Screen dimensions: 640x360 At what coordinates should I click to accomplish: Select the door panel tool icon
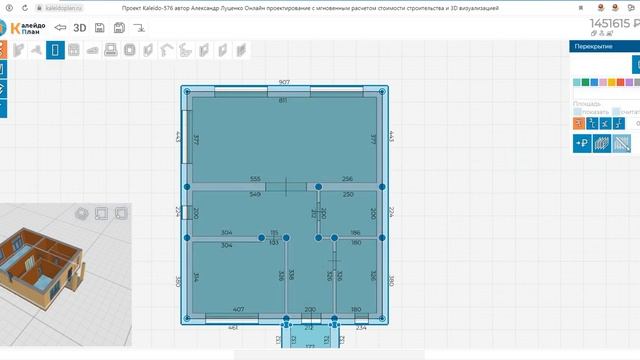click(x=148, y=50)
